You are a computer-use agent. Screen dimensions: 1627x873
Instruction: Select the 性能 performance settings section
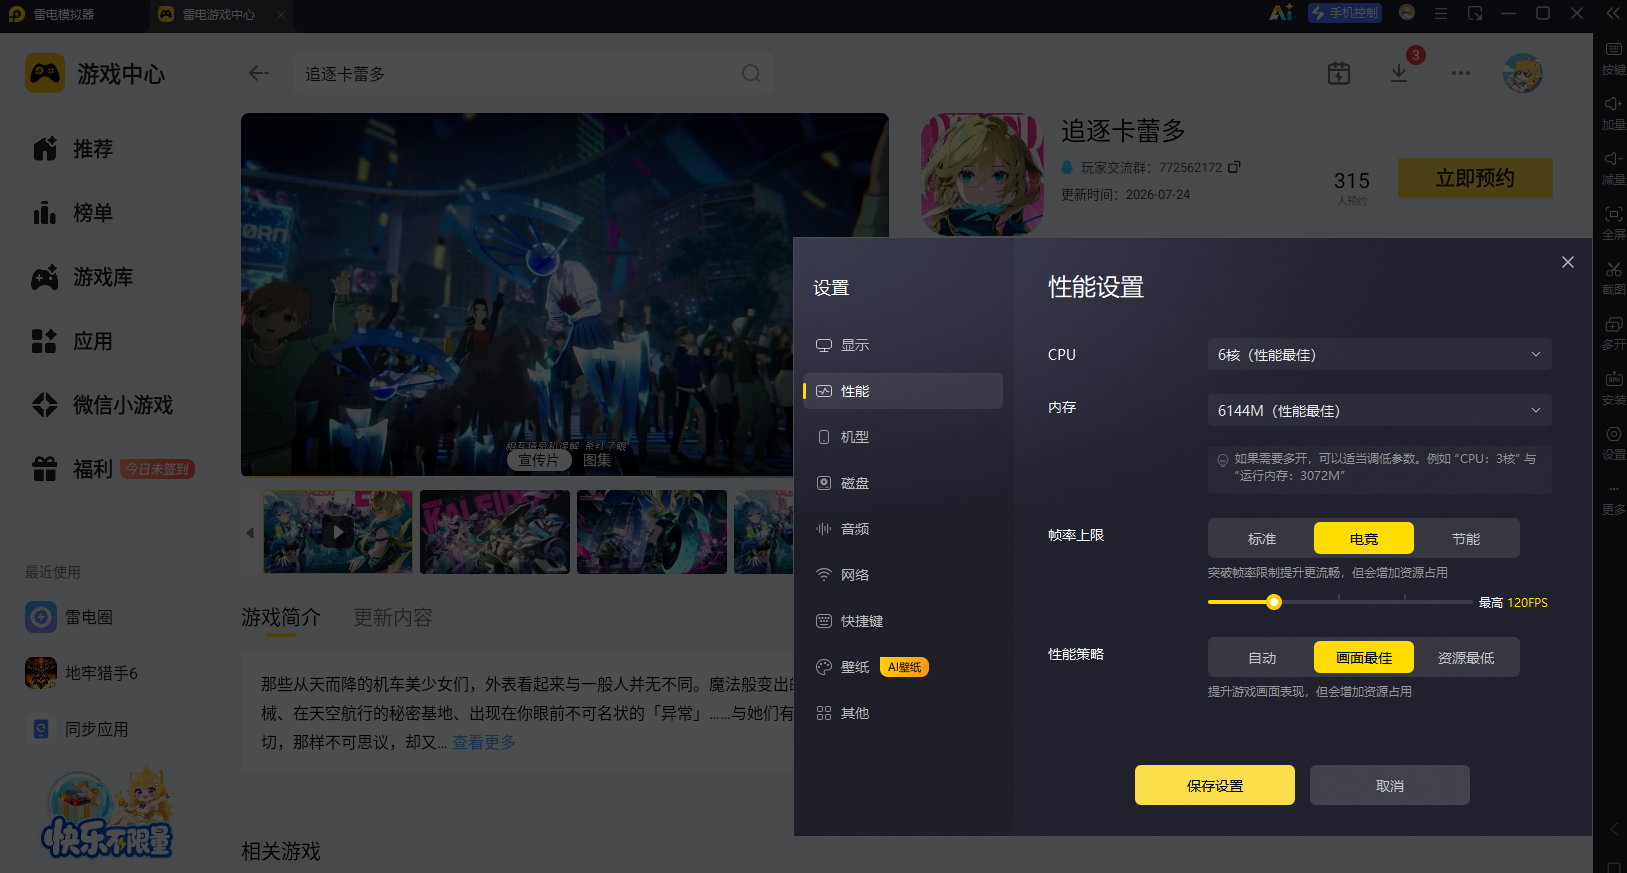903,391
